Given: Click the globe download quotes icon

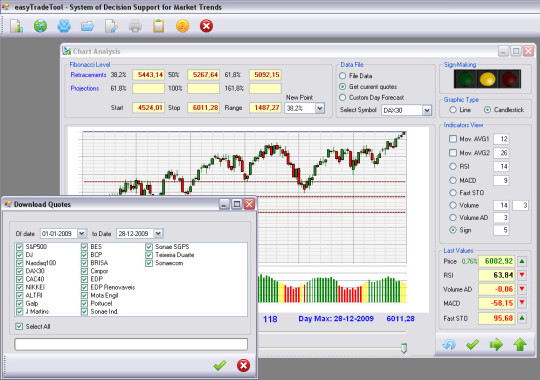Looking at the screenshot, I should click(40, 26).
